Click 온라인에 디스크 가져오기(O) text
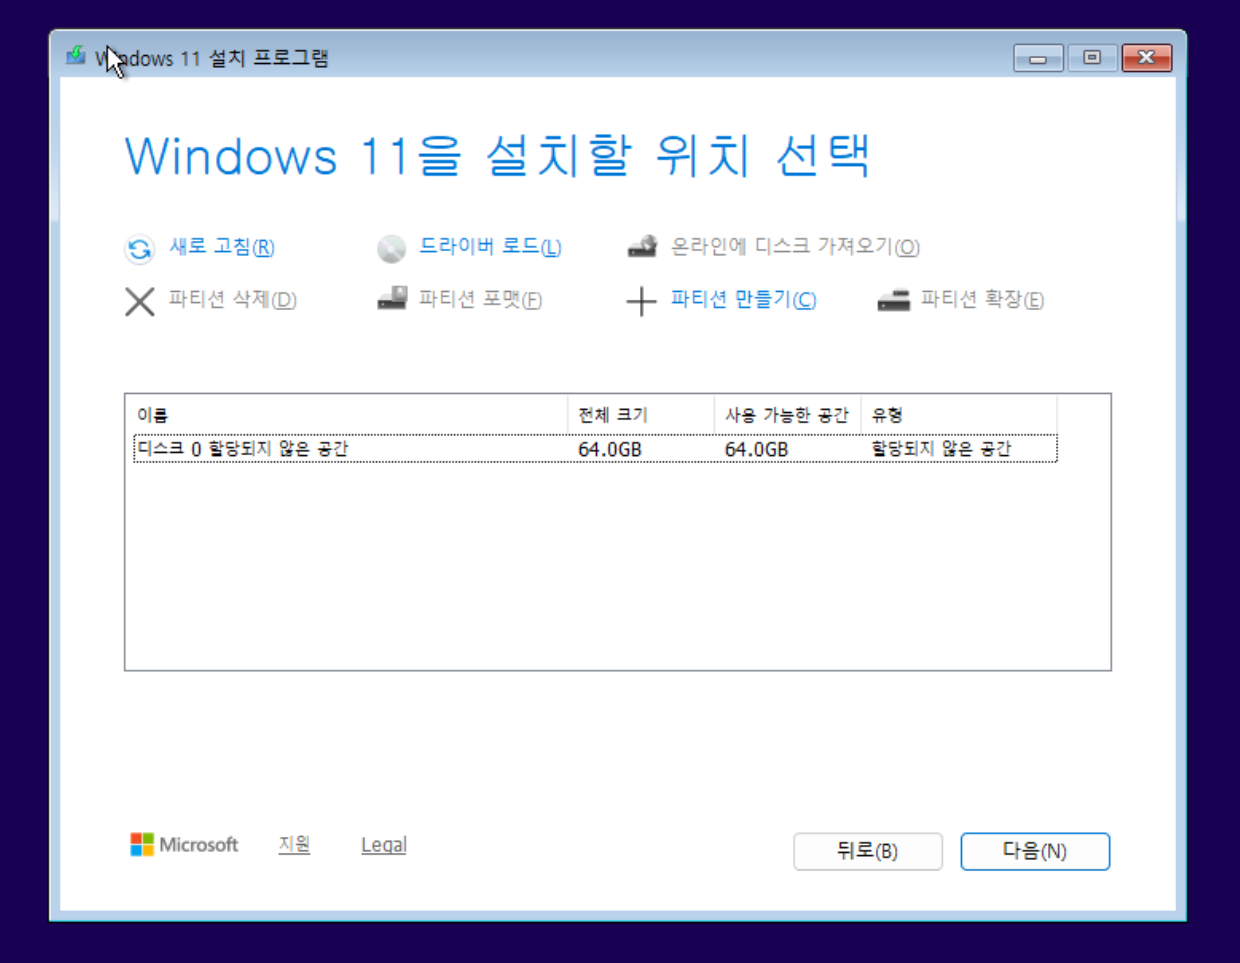The height and width of the screenshot is (963, 1240). tap(794, 247)
